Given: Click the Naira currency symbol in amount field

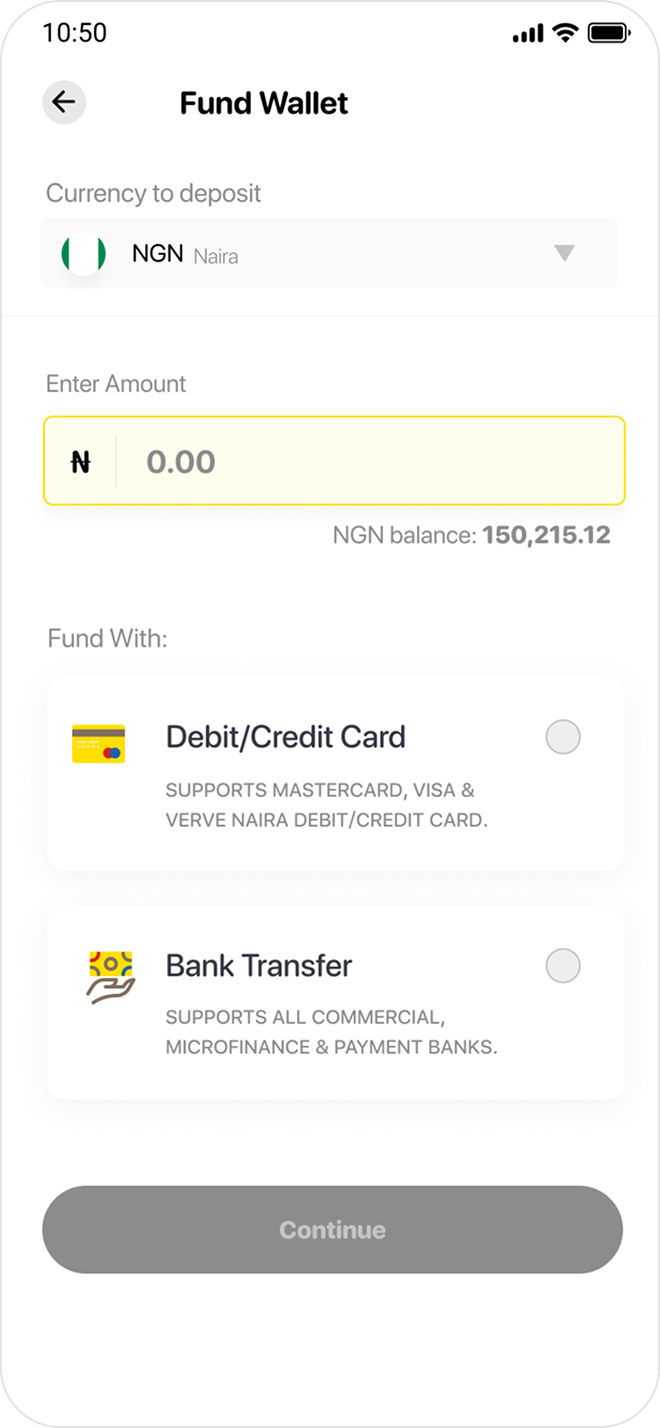Looking at the screenshot, I should [80, 460].
